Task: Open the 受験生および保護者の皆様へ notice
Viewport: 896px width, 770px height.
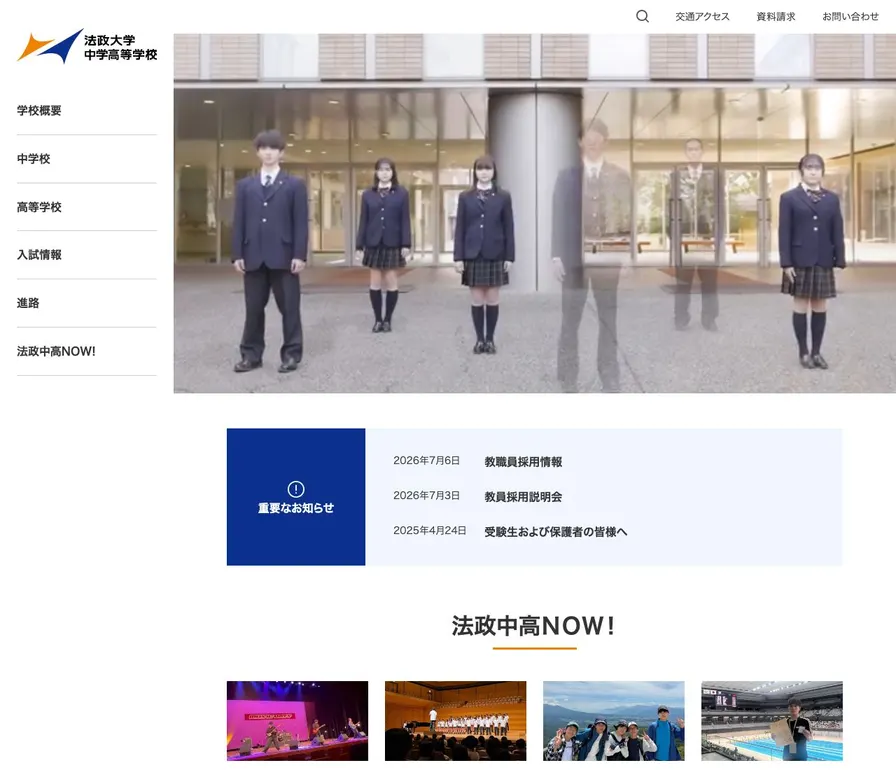Action: click(x=555, y=532)
